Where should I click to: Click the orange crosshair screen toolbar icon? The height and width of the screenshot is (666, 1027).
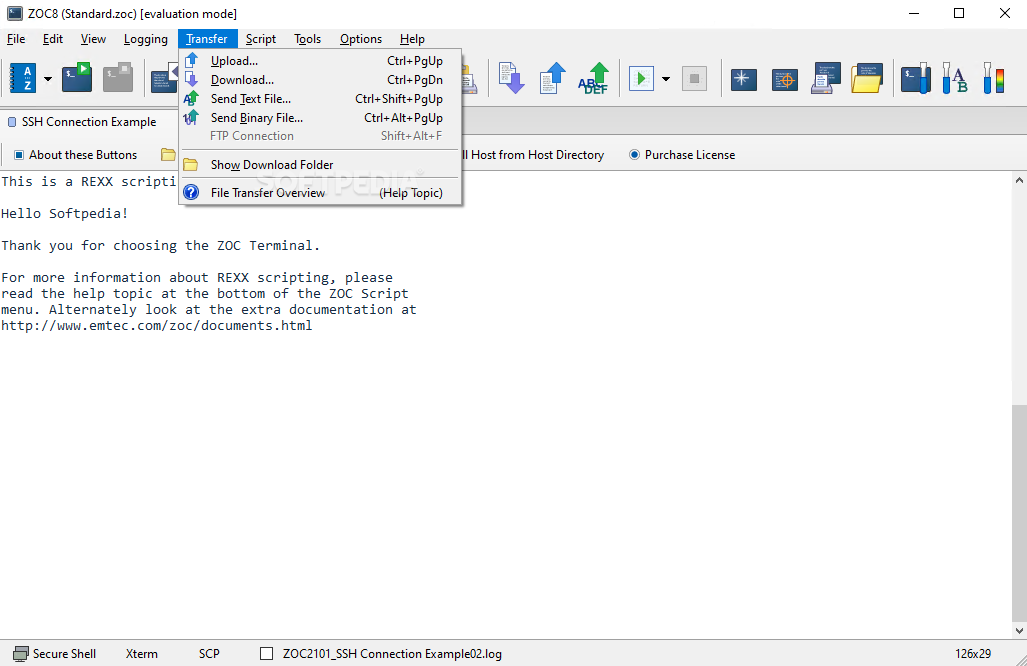click(x=785, y=79)
